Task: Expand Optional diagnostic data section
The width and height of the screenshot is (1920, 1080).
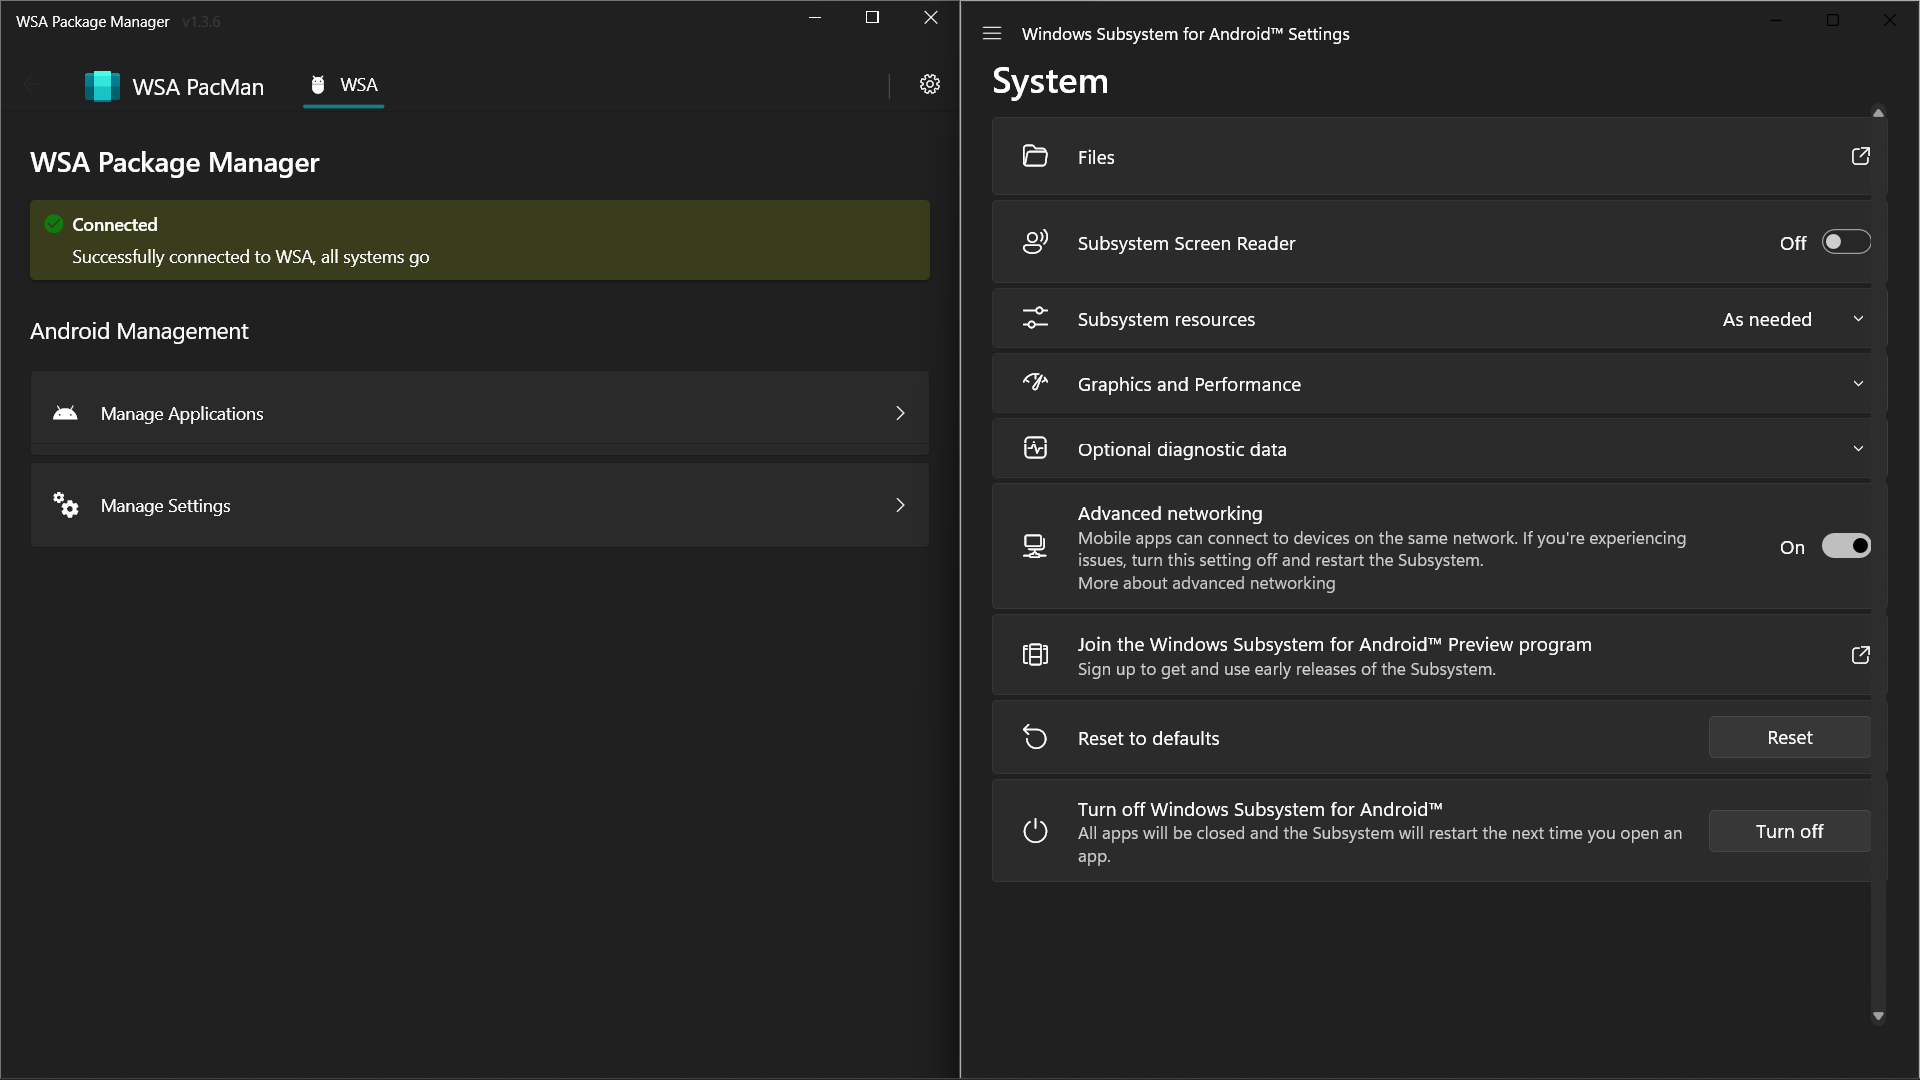Action: (x=1858, y=449)
